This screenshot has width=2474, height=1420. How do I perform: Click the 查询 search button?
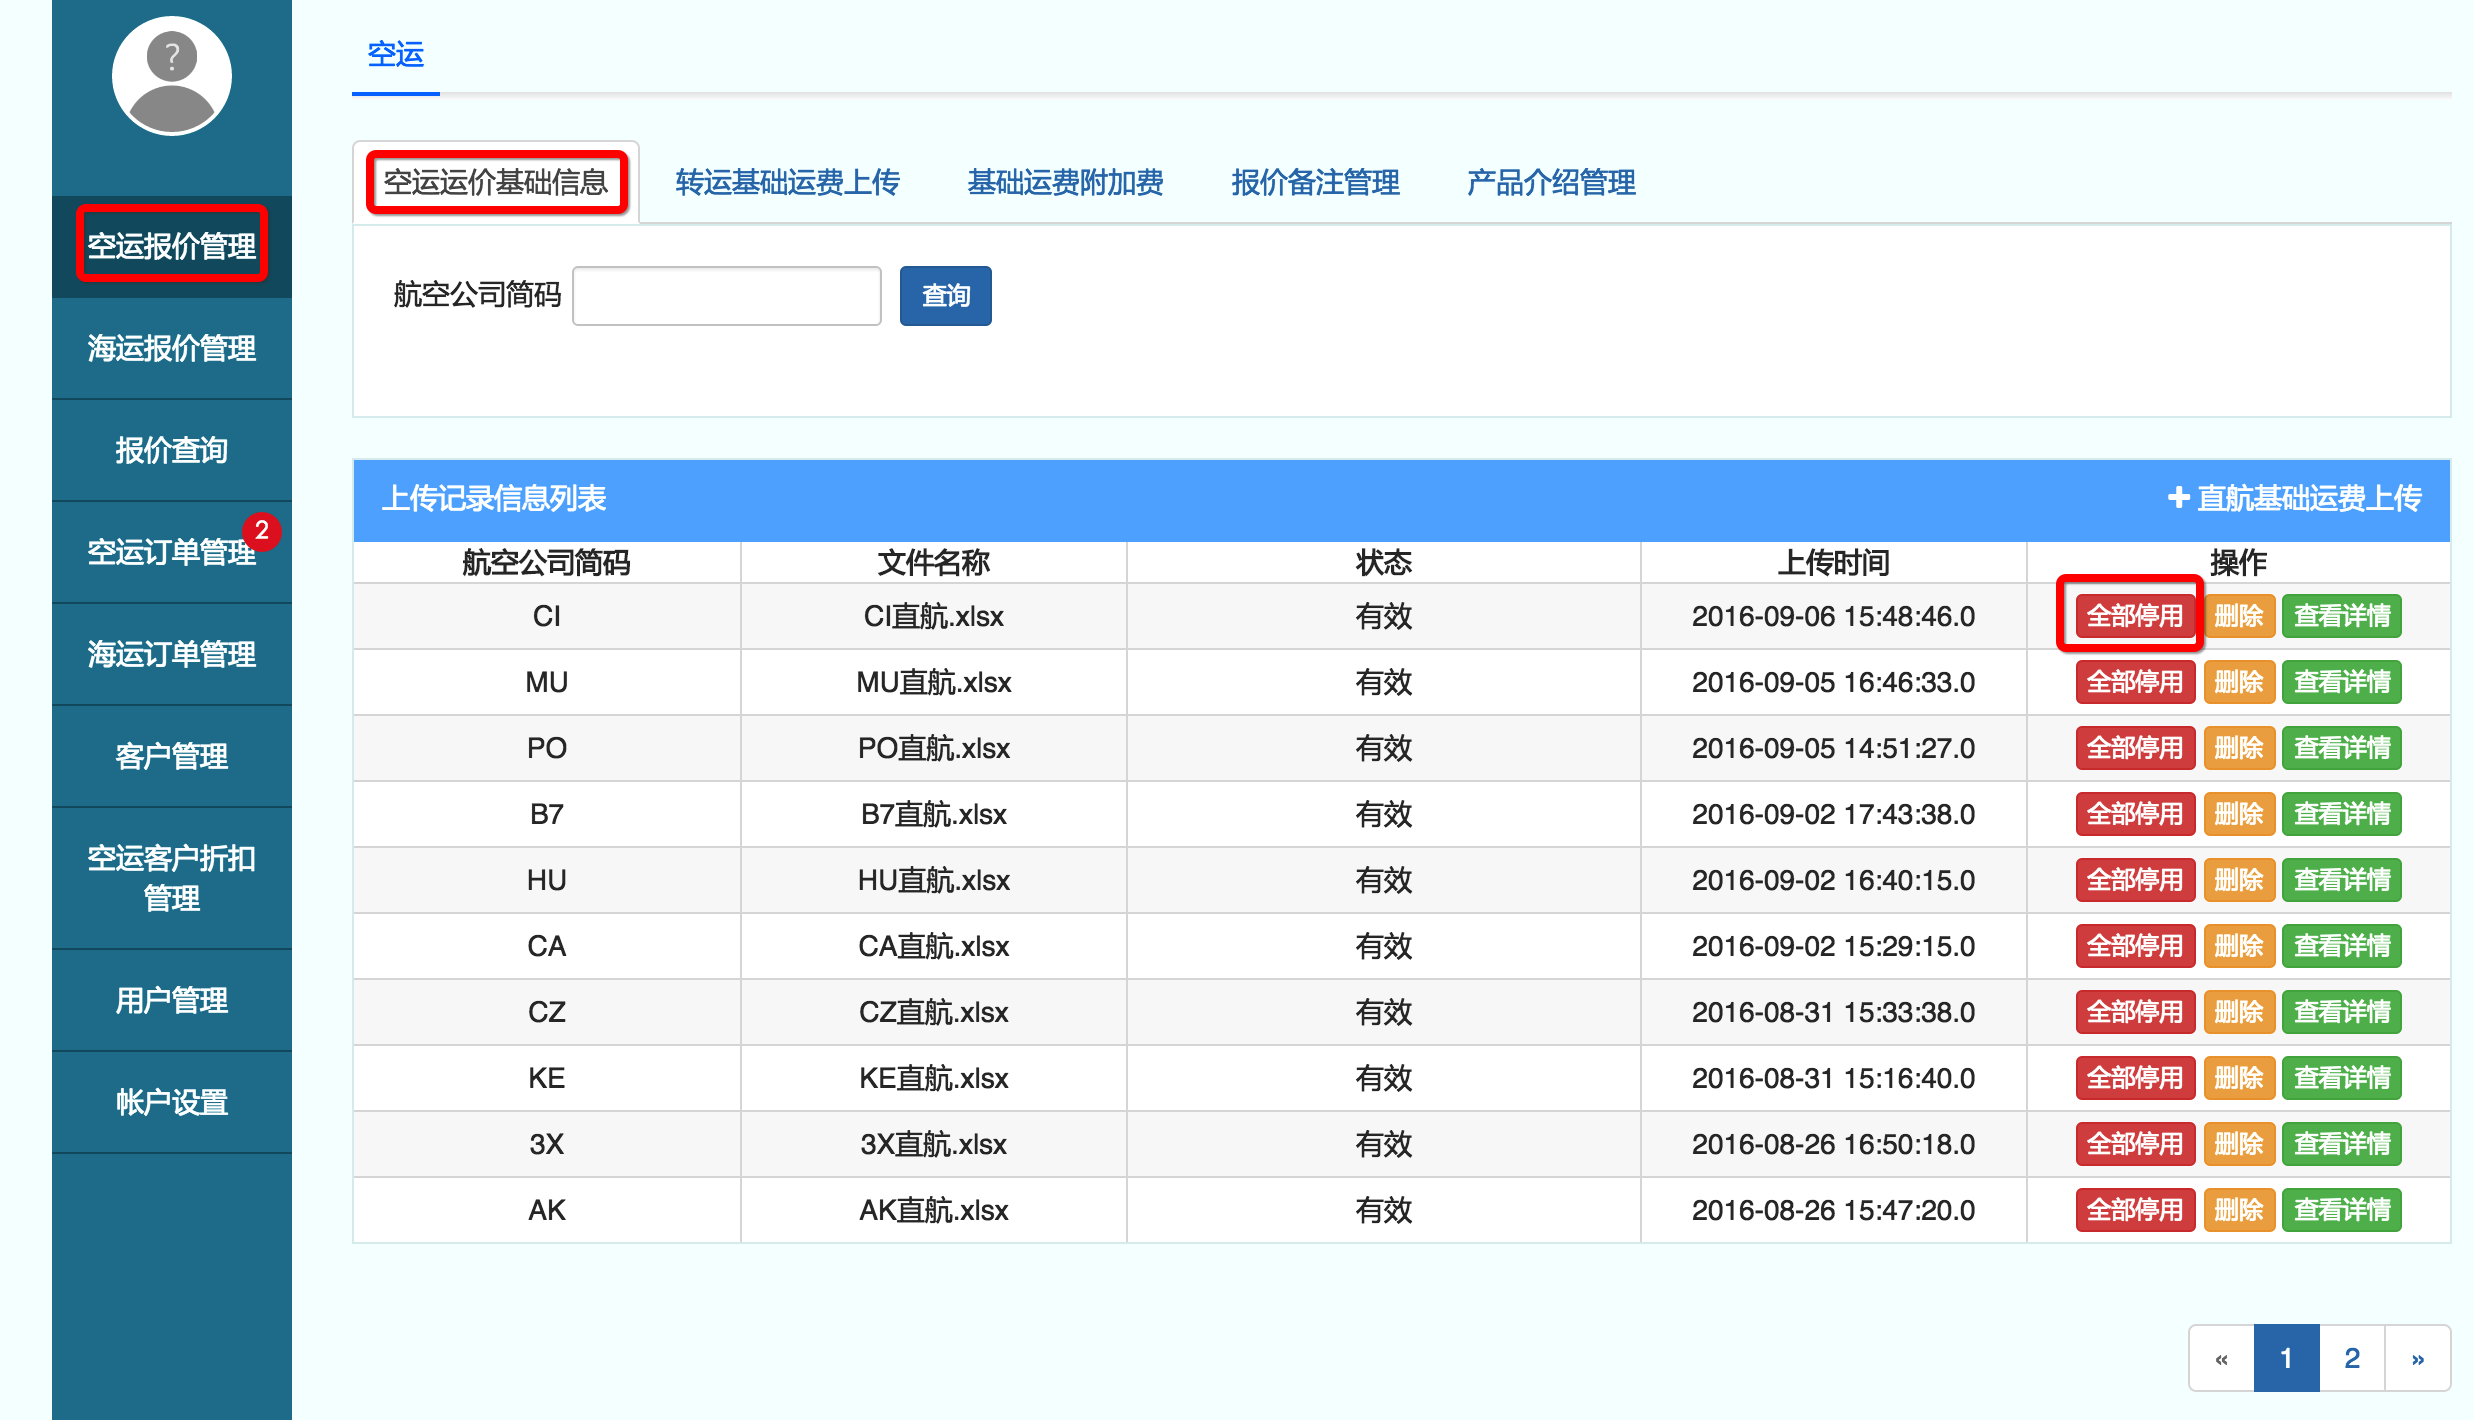tap(945, 296)
